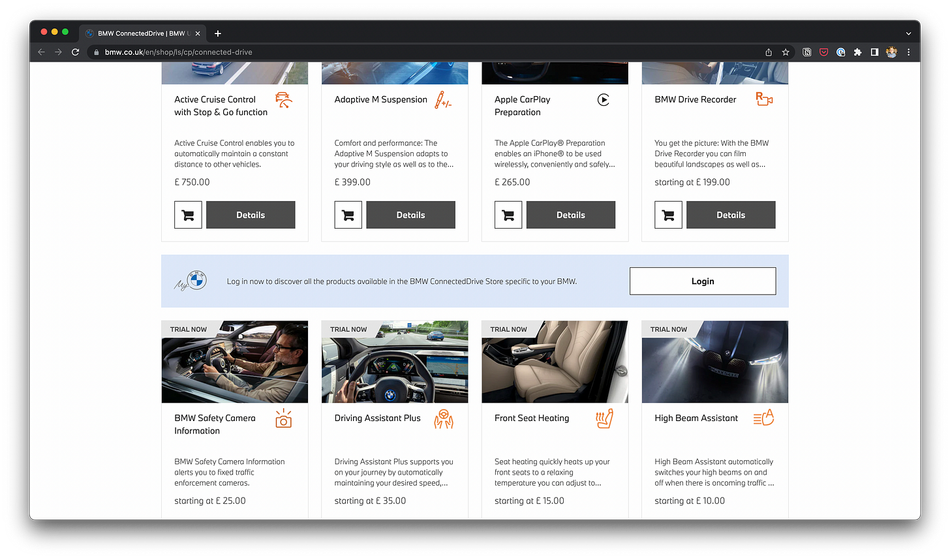
Task: Click the Login button
Action: (702, 281)
